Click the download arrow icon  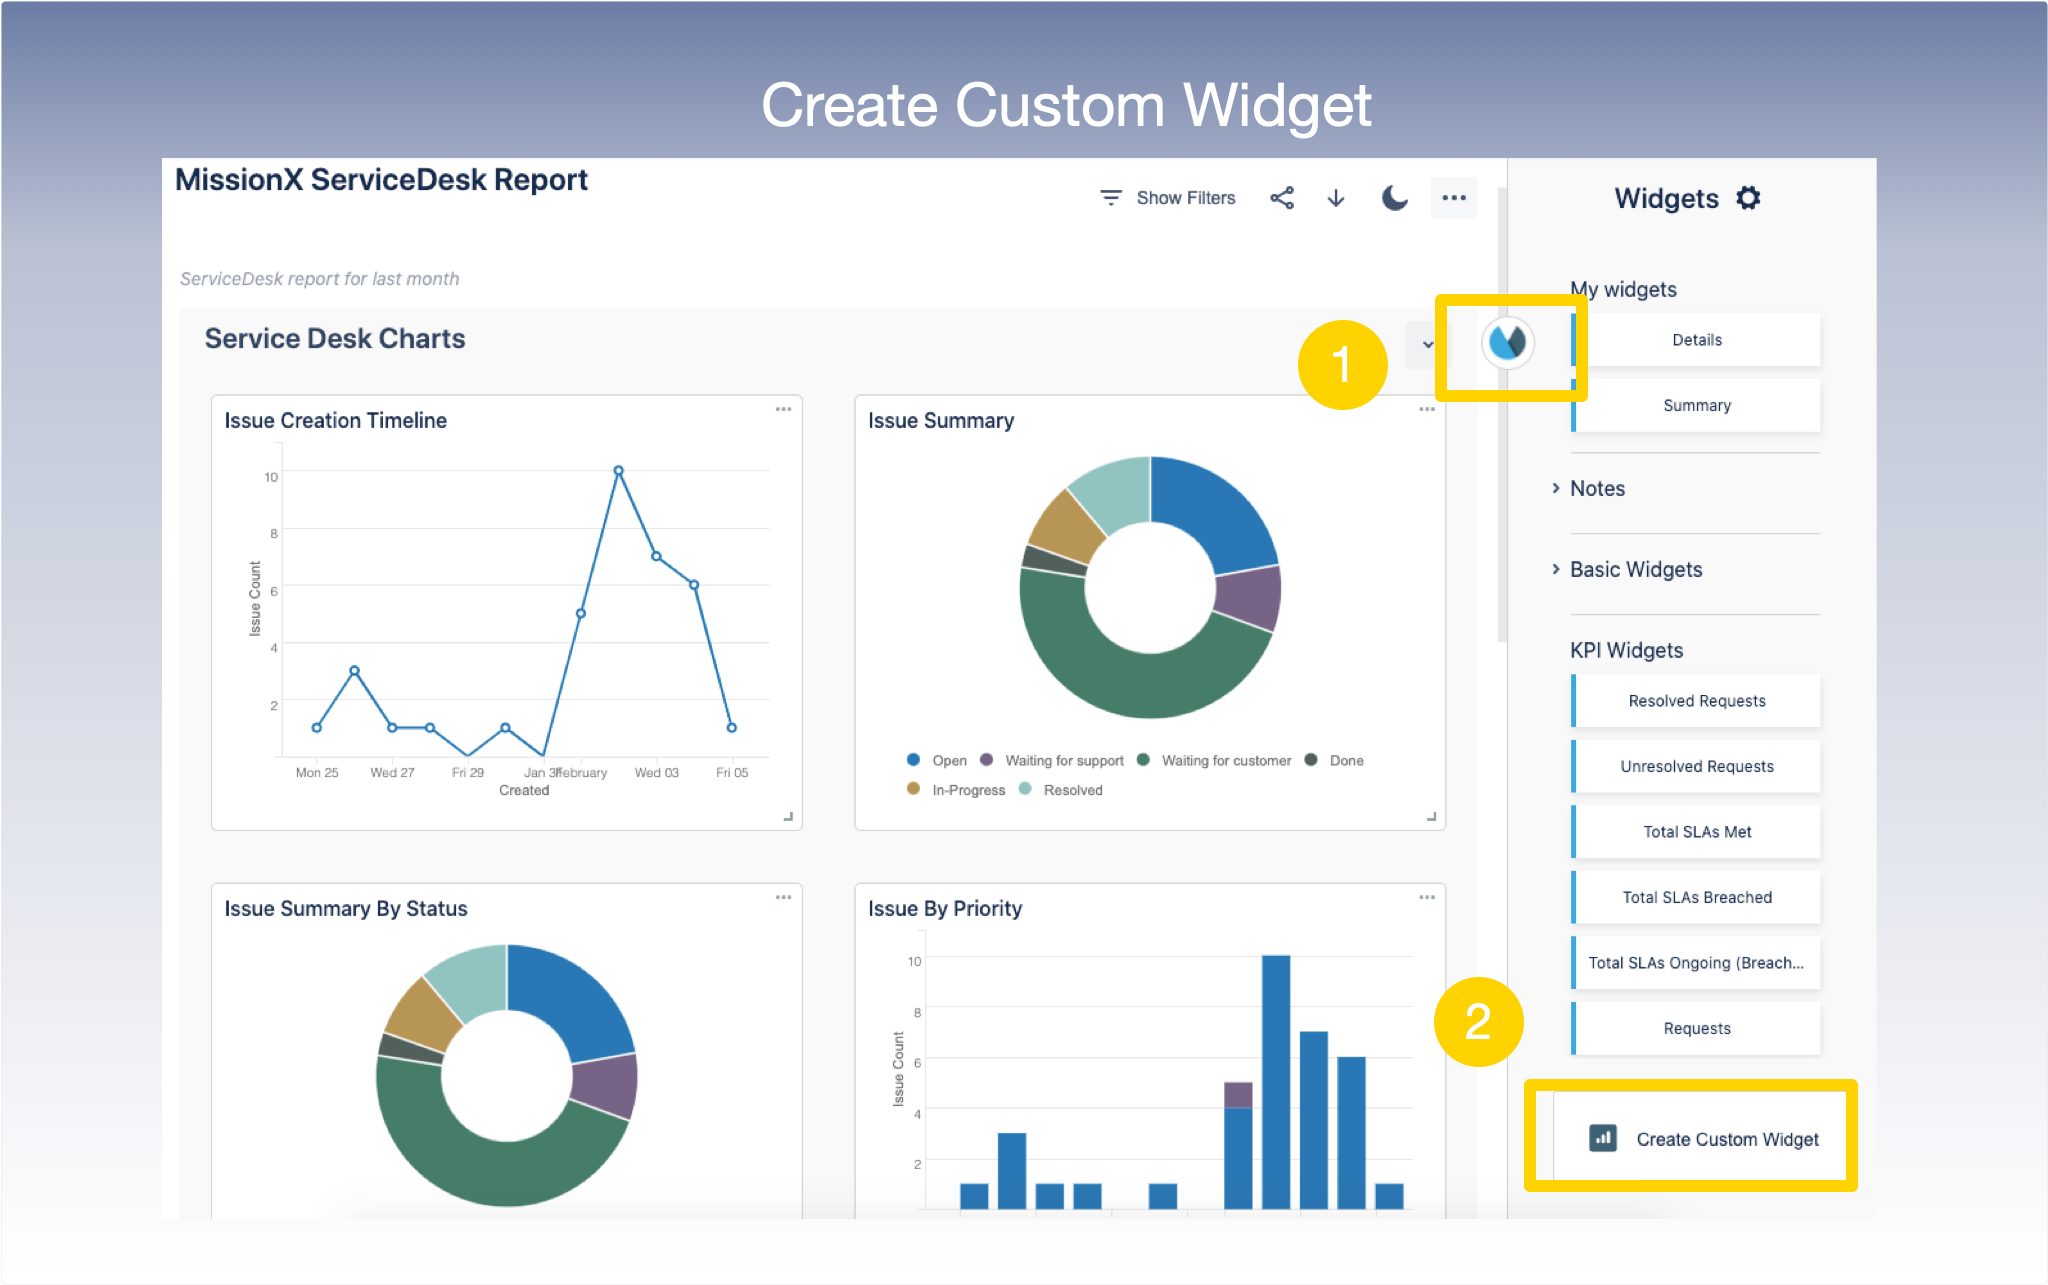pos(1336,198)
